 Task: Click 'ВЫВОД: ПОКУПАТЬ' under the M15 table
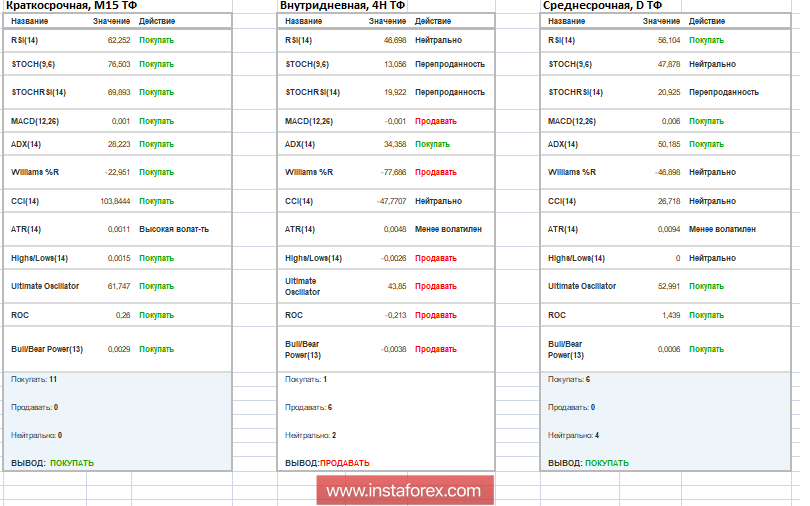coord(53,463)
